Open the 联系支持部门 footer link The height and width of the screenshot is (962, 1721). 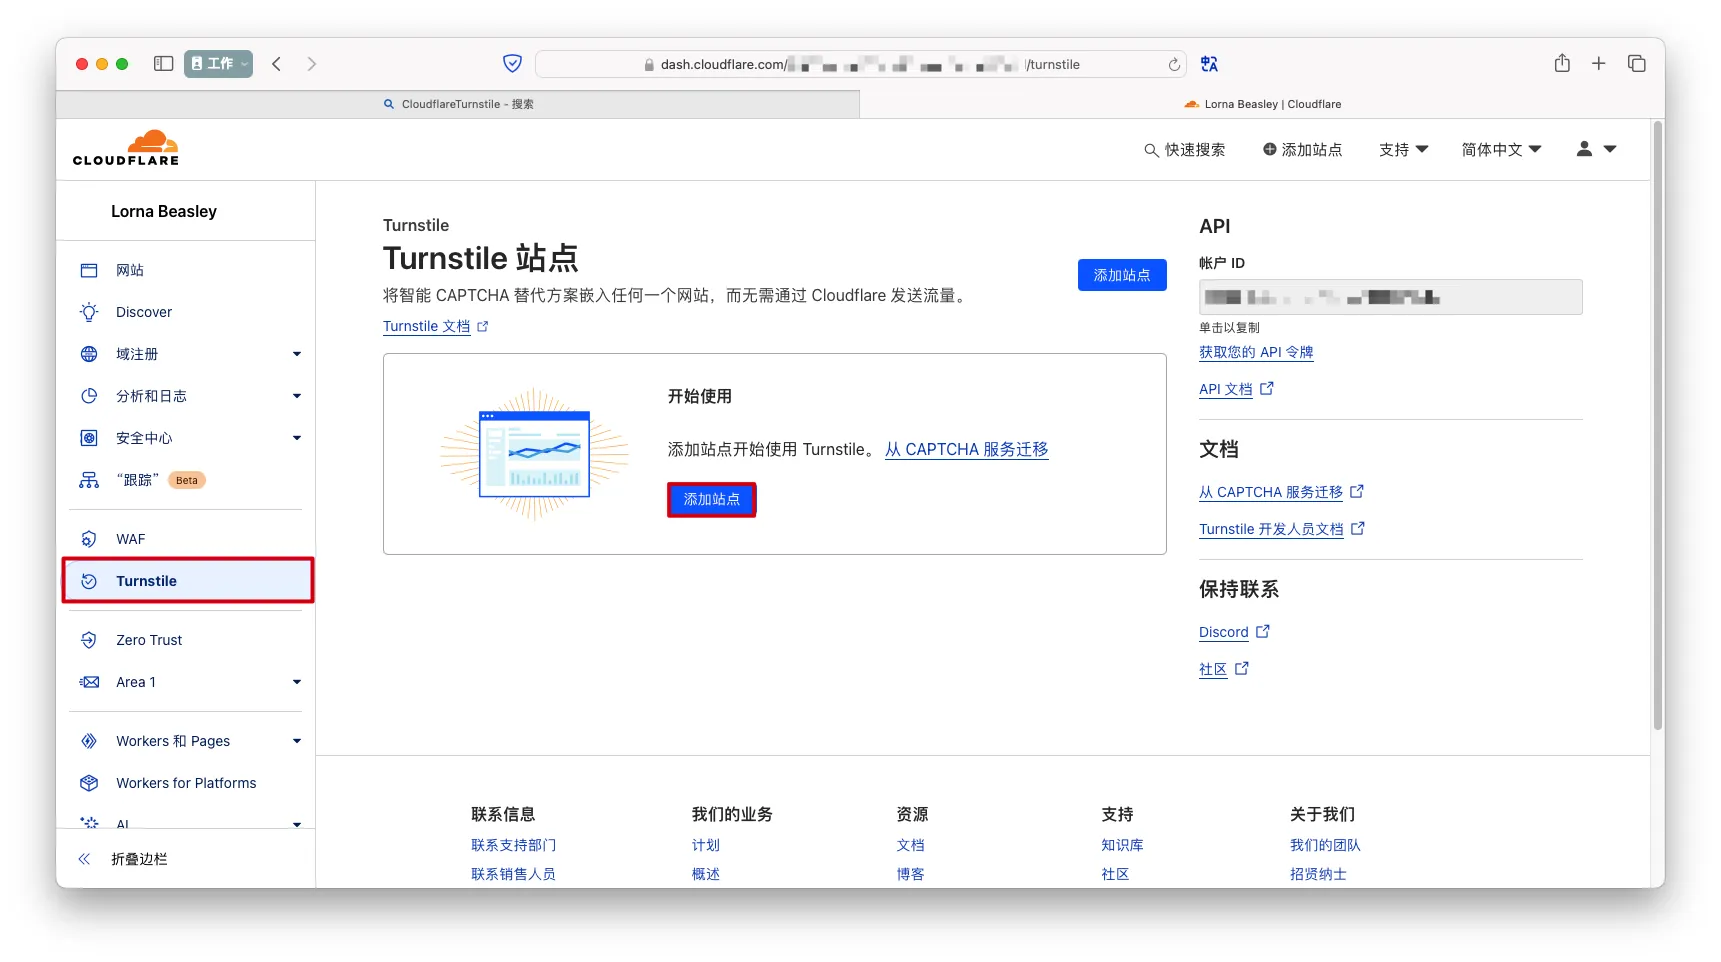pyautogui.click(x=513, y=845)
